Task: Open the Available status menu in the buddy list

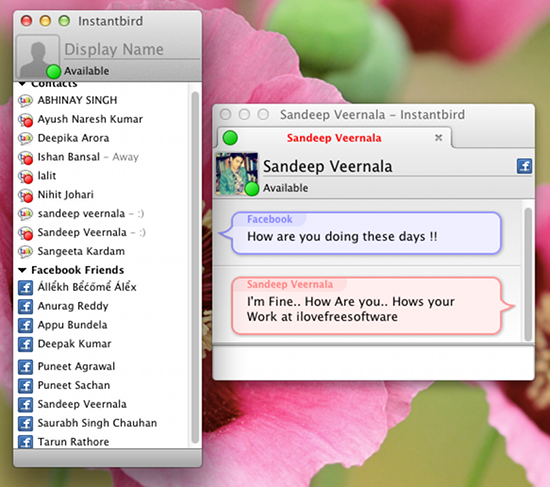Action: (86, 71)
